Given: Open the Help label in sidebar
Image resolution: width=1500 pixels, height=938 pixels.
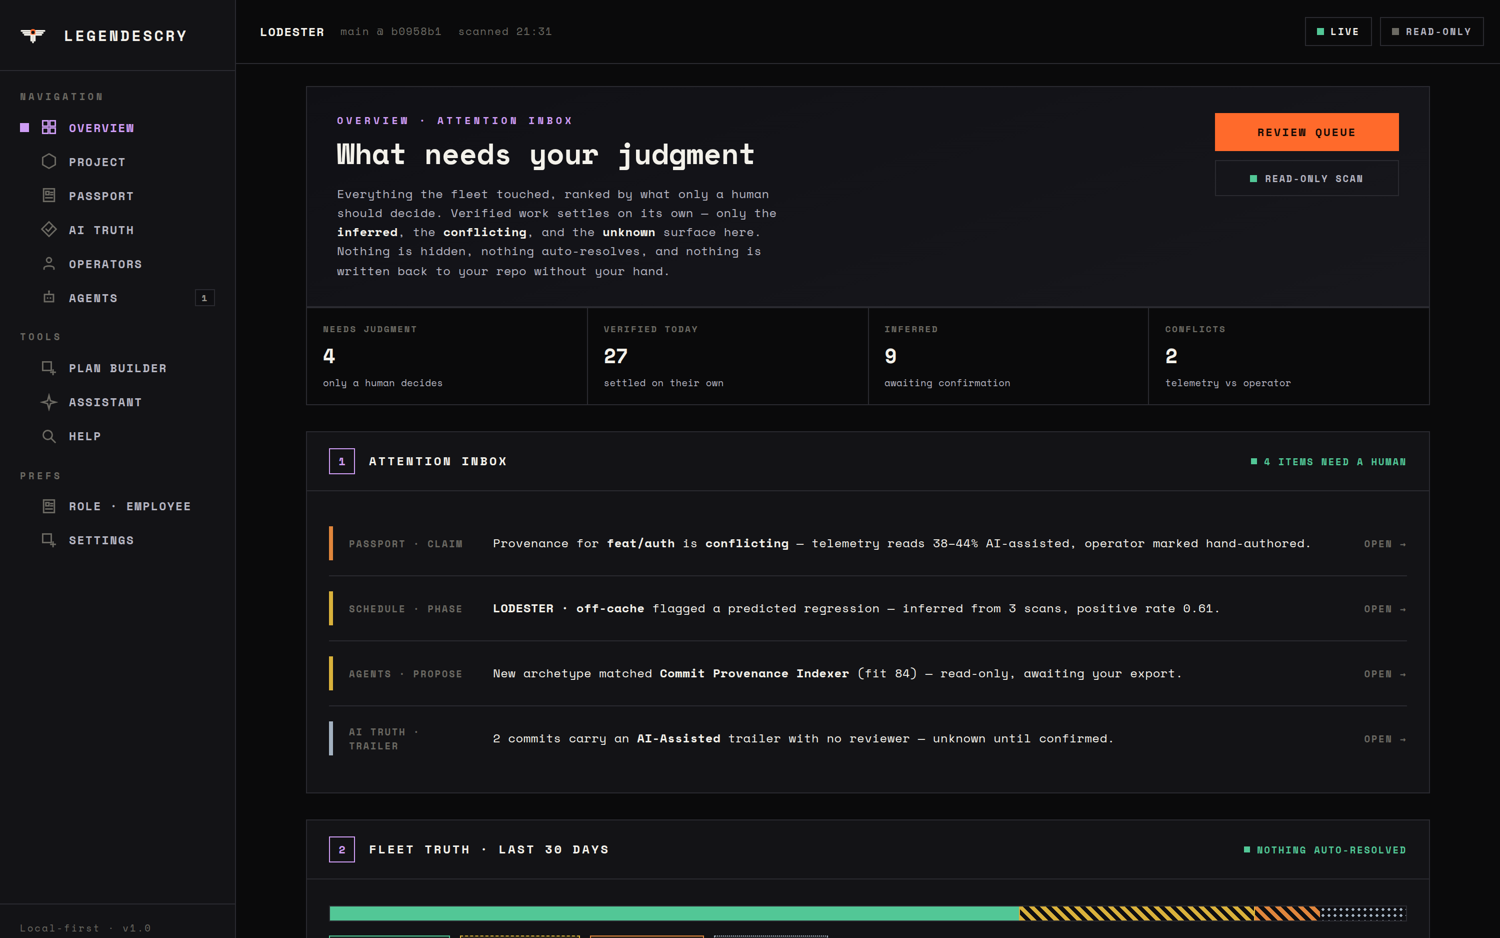Looking at the screenshot, I should tap(85, 436).
